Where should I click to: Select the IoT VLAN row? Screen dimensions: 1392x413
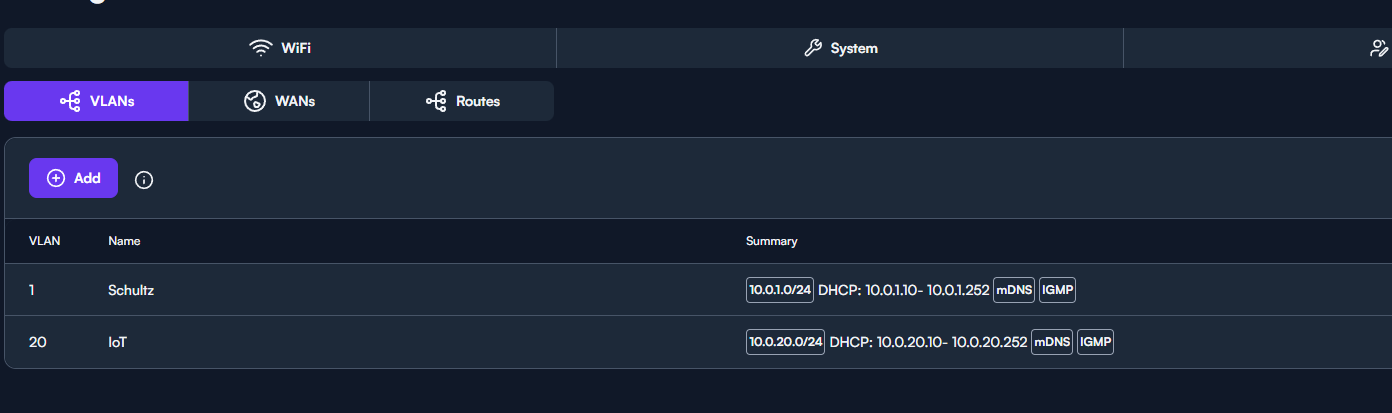point(698,342)
